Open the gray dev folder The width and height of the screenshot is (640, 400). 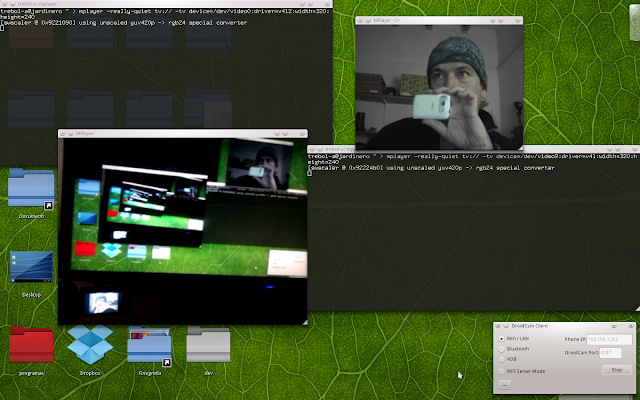pos(208,345)
